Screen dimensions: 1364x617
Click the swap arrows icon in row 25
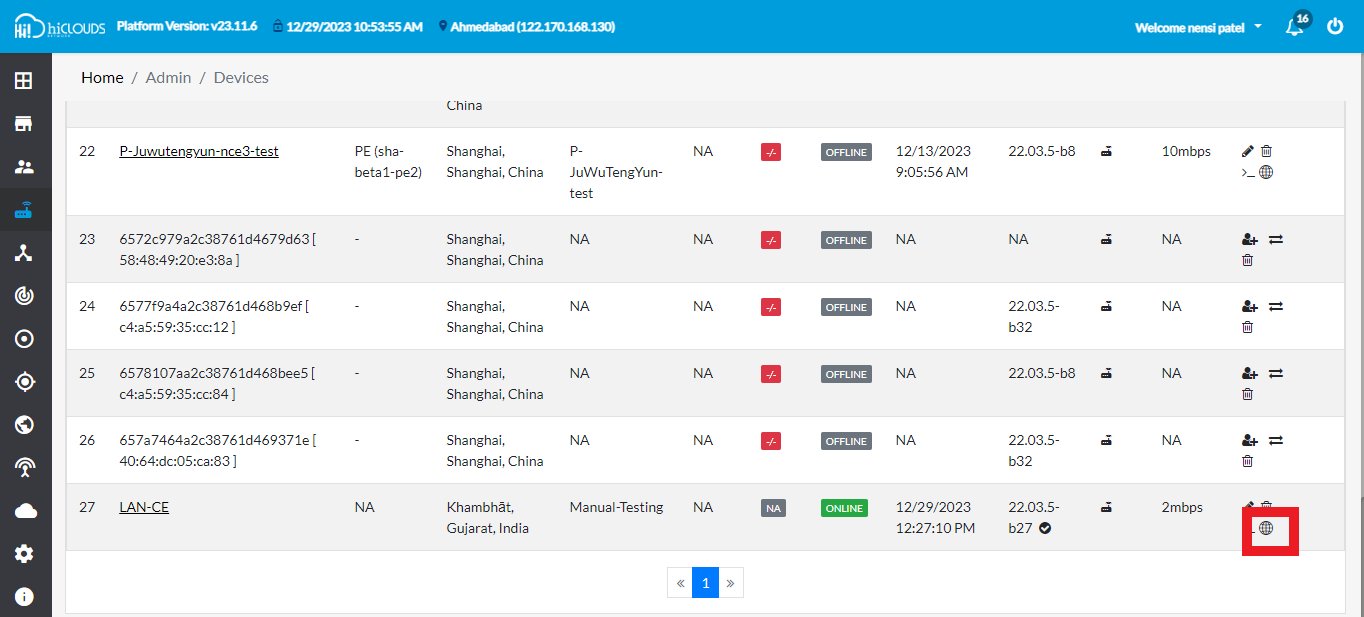tap(1276, 373)
